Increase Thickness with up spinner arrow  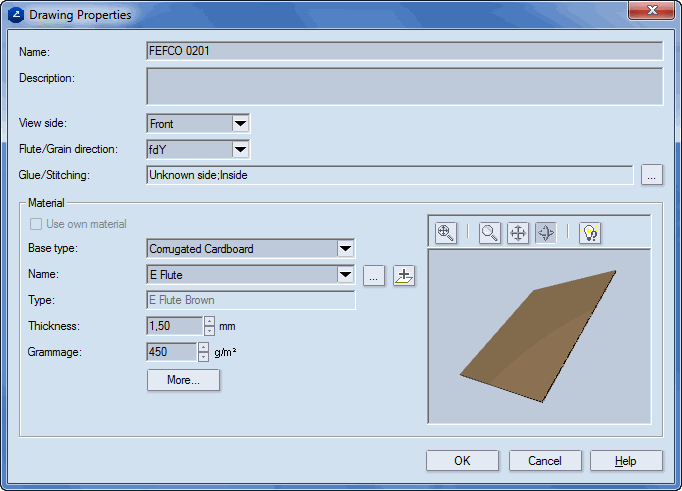[208, 321]
